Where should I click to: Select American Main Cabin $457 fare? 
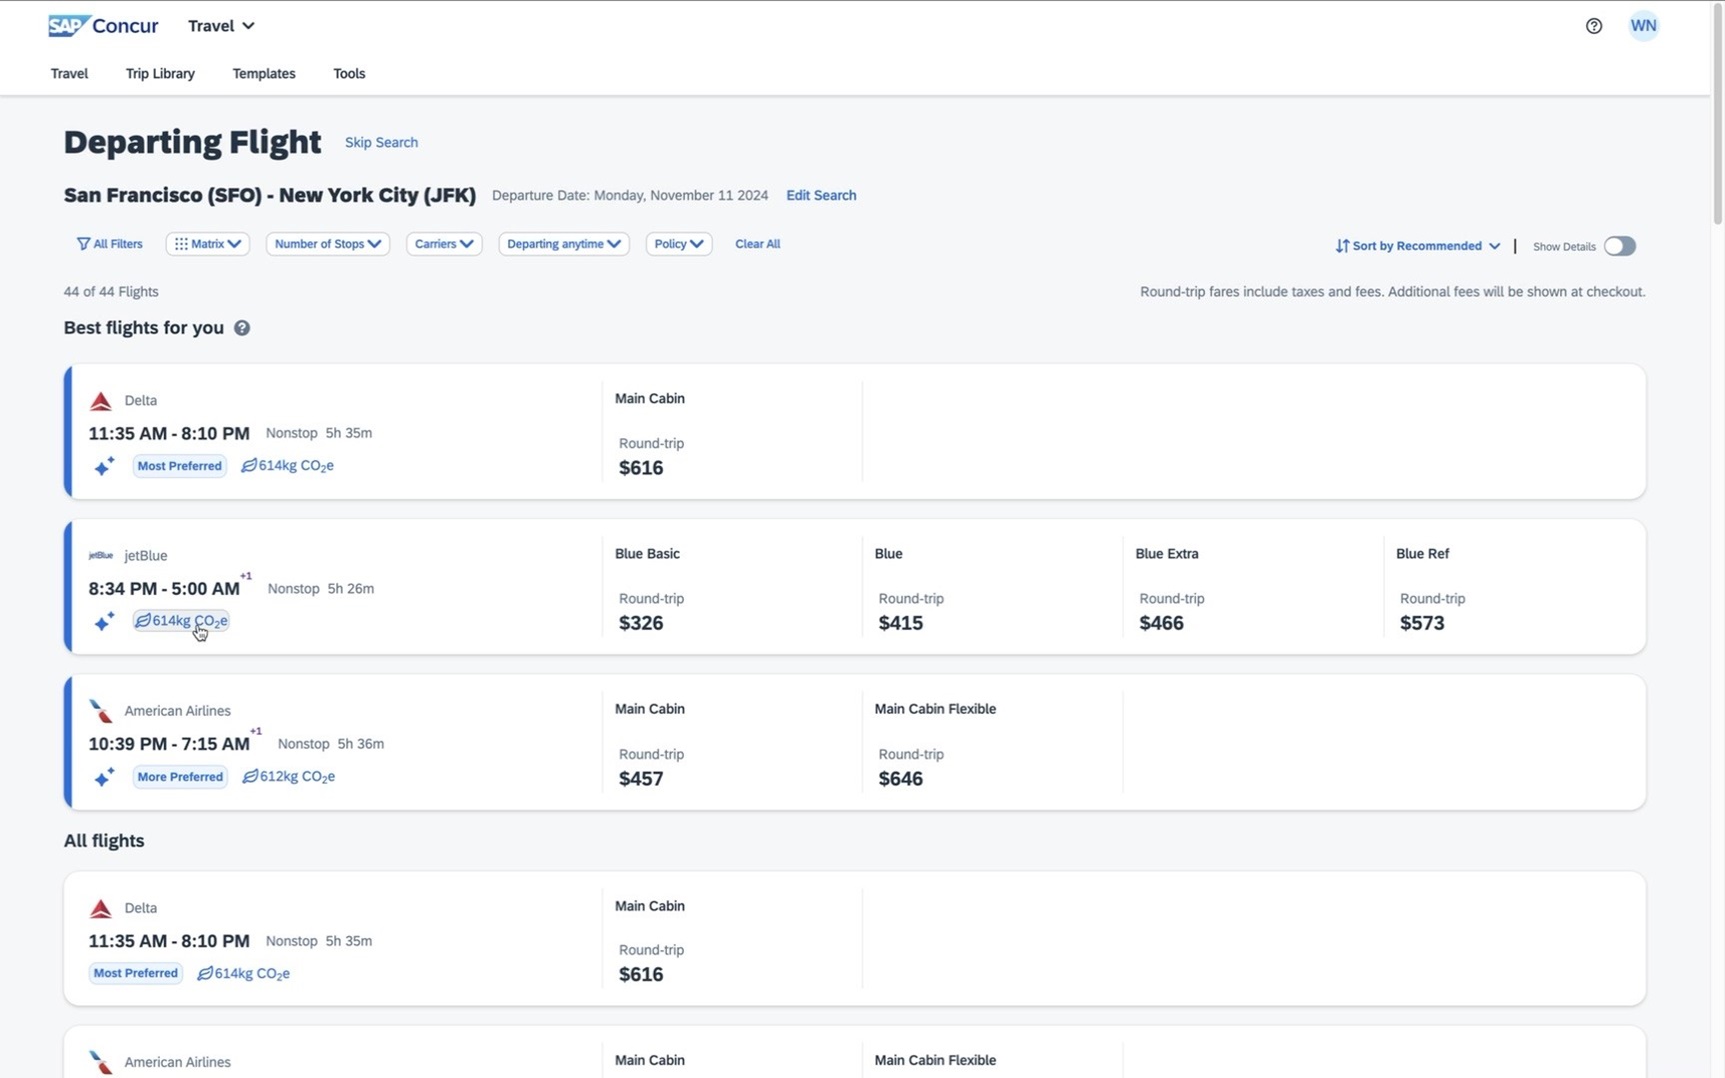(732, 743)
